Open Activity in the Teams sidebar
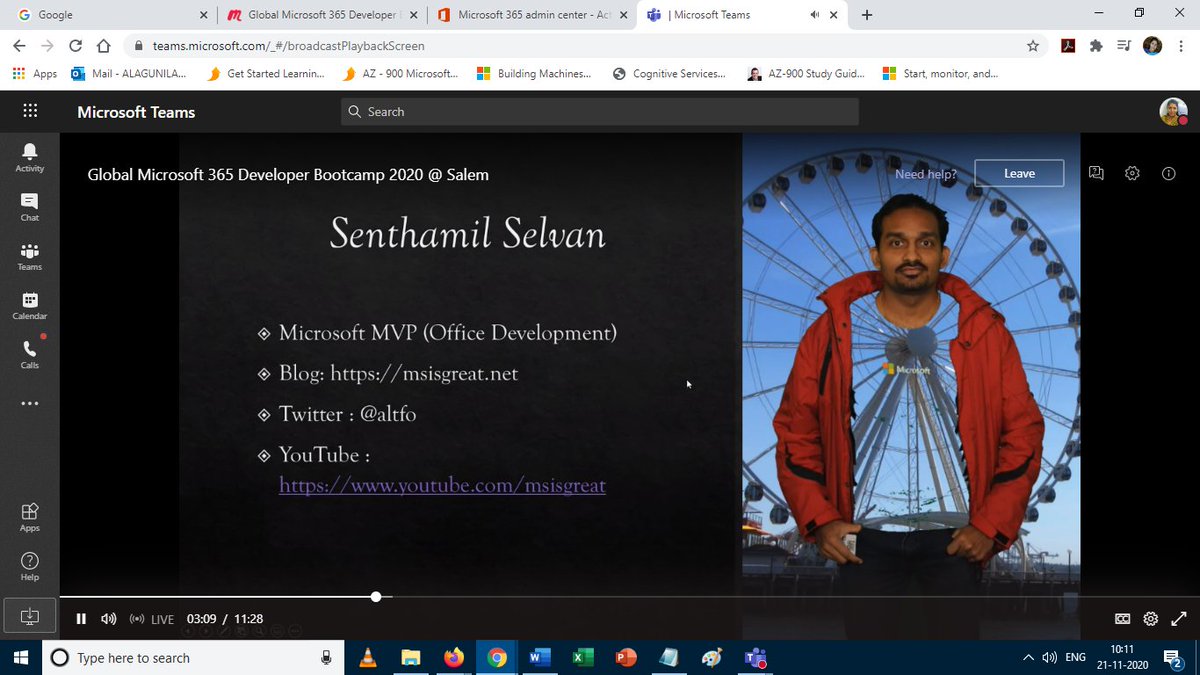 pyautogui.click(x=29, y=157)
